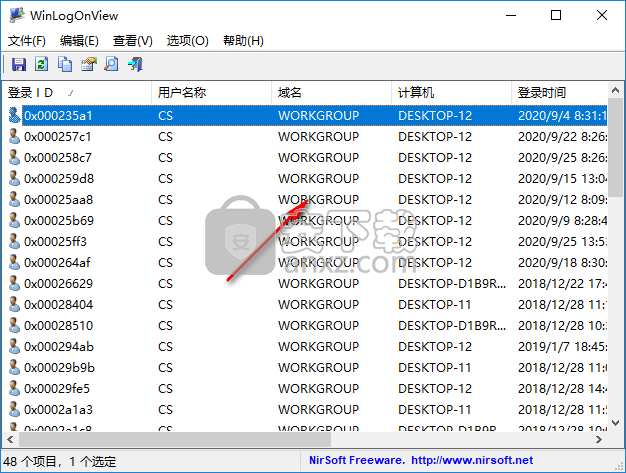Screen dimensions: 626x473
Task: Click the horizontal scrollbar right arrow
Action: click(x=599, y=439)
